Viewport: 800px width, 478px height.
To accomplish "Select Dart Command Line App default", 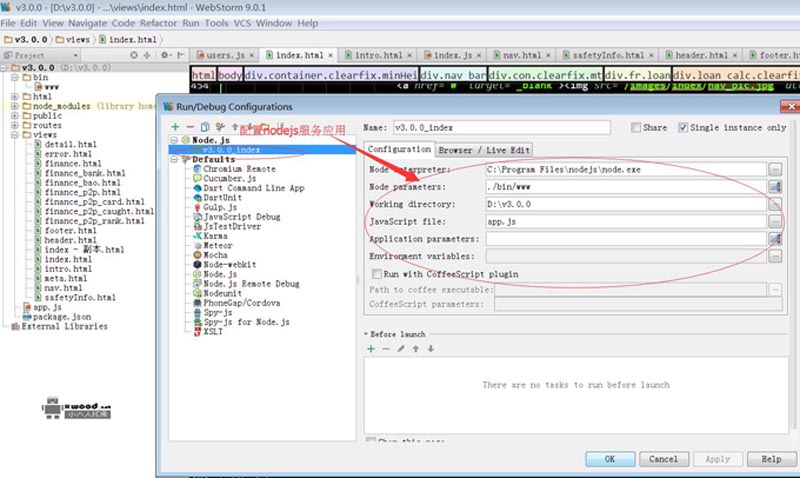I will click(248, 188).
